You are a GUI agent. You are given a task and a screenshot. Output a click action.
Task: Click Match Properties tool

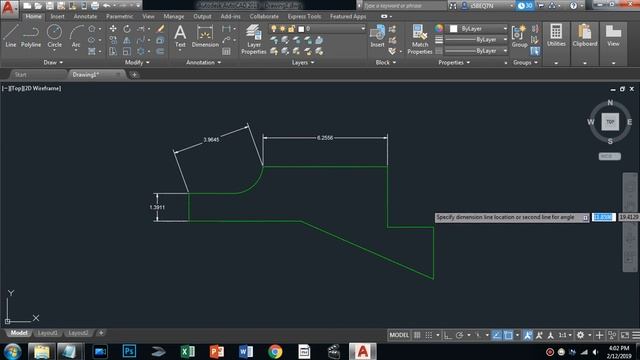coord(420,39)
